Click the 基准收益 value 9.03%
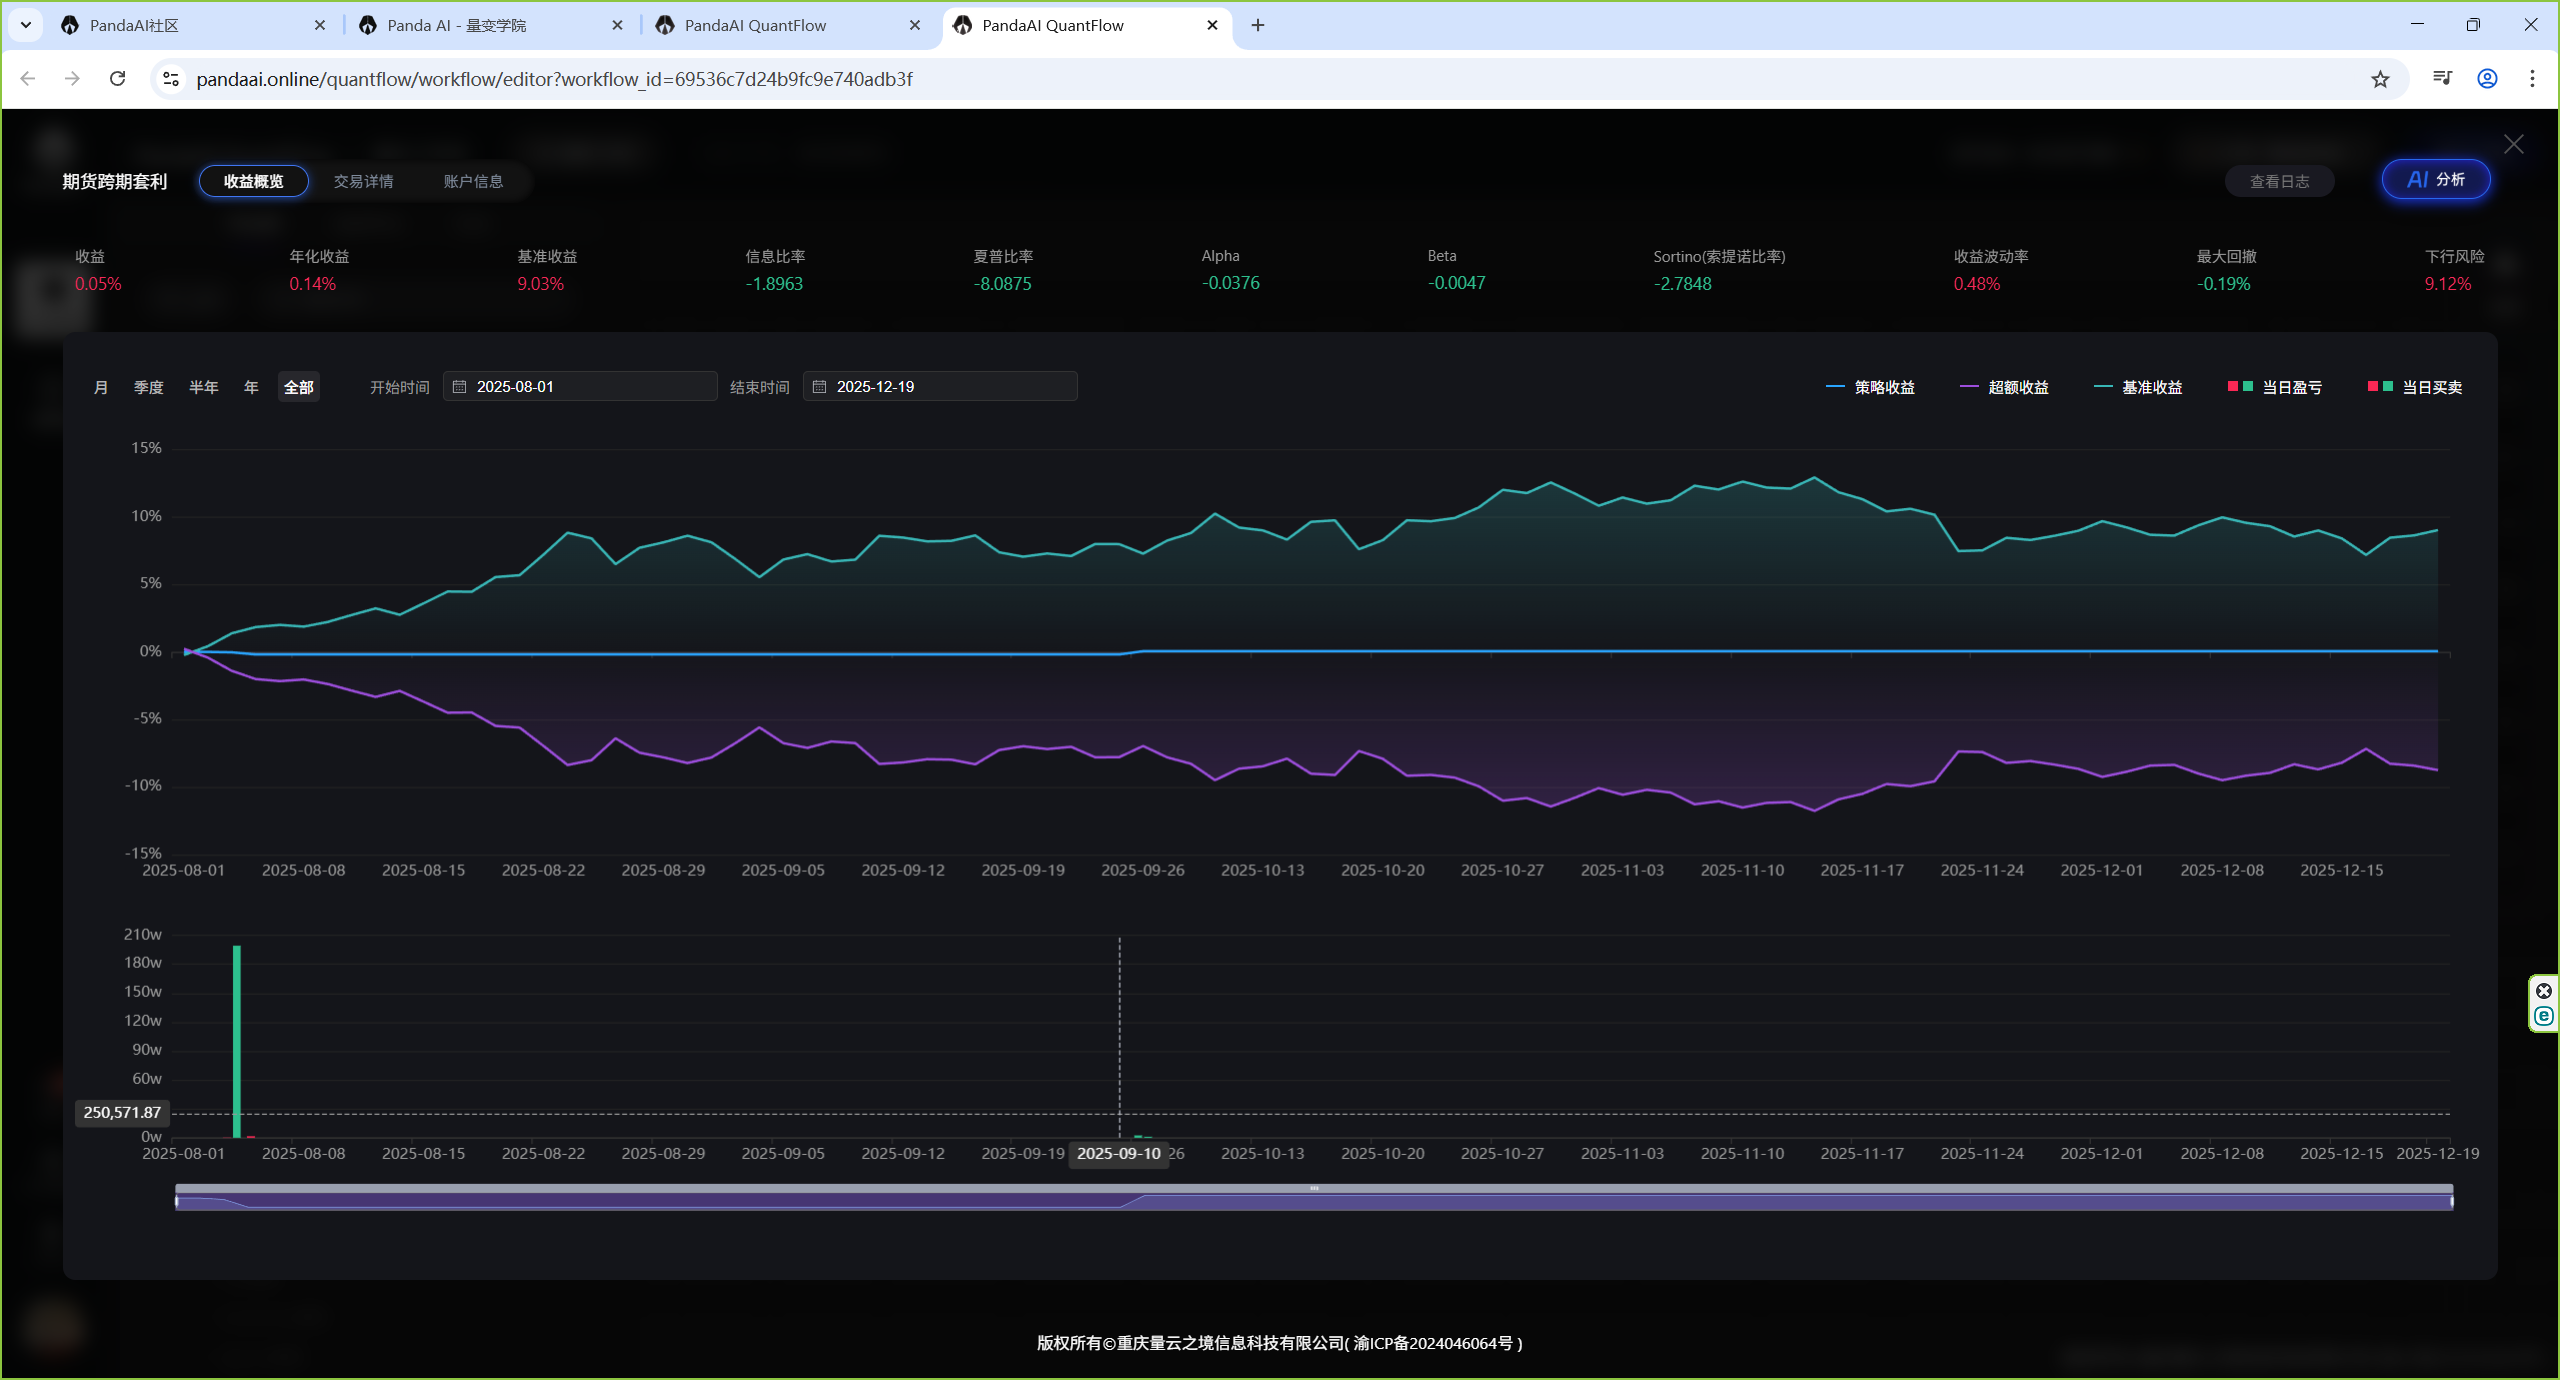The image size is (2560, 1380). pos(541,284)
